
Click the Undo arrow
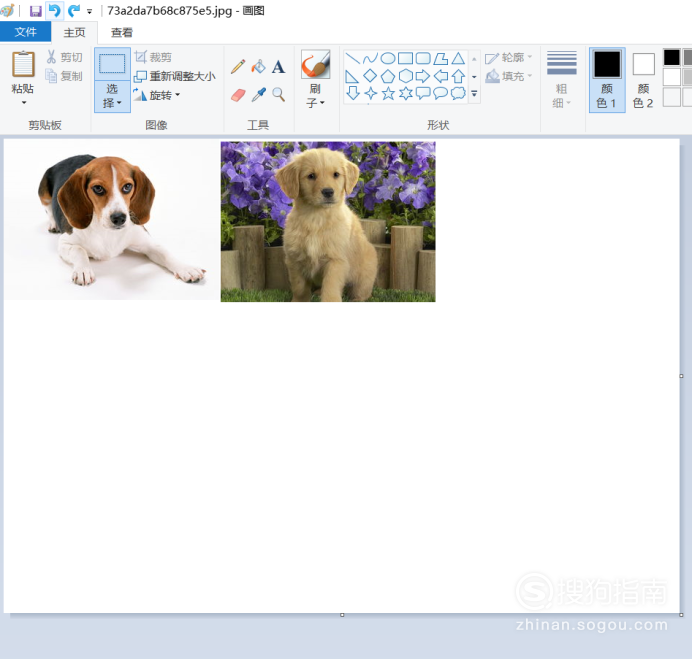55,10
